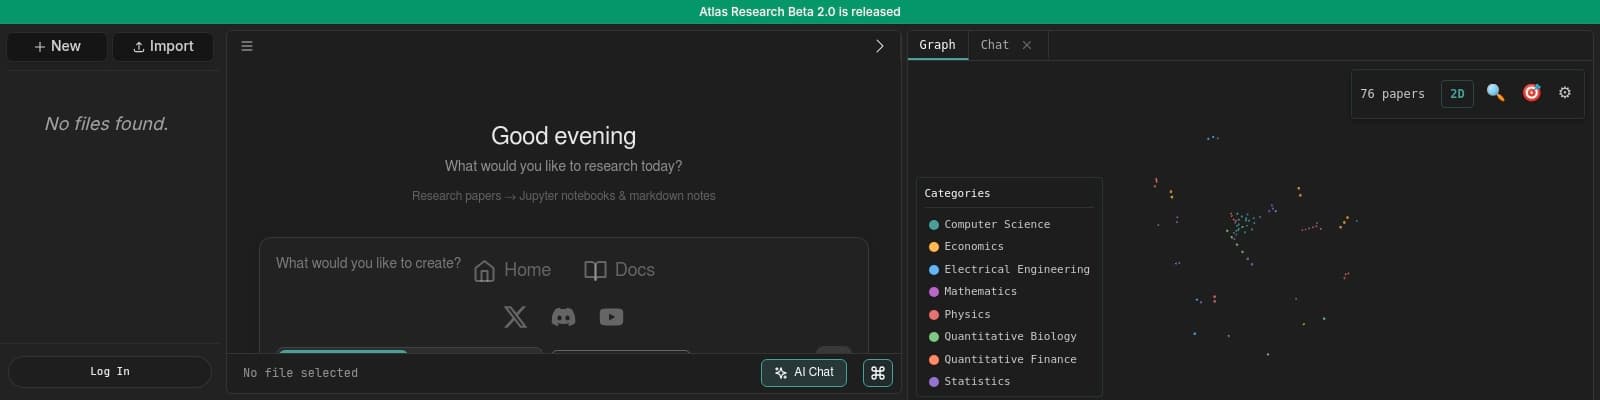Open graph search magnifier icon
This screenshot has width=1600, height=400.
point(1495,93)
